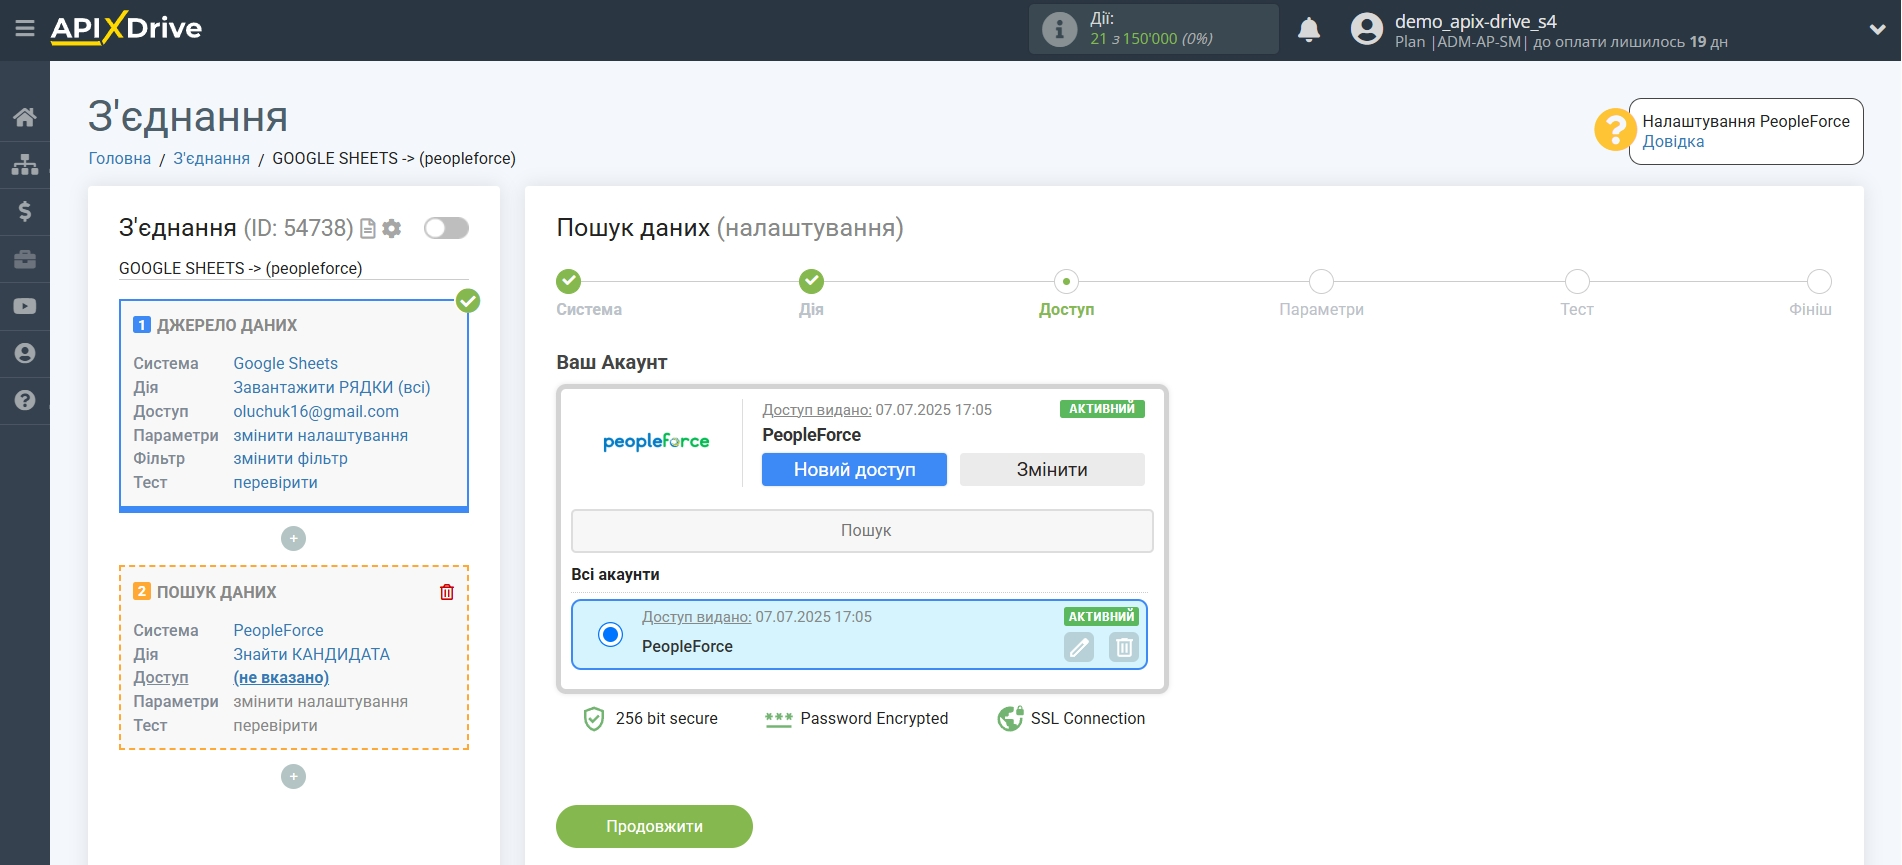Open the billing dollar sidebar icon
The width and height of the screenshot is (1902, 865).
pyautogui.click(x=25, y=211)
